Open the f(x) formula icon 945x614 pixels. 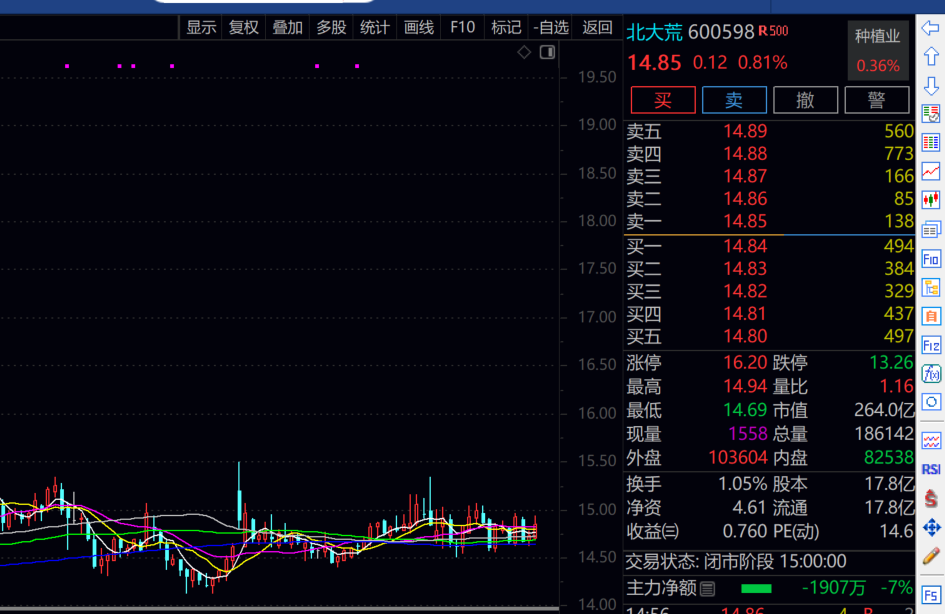[x=931, y=374]
